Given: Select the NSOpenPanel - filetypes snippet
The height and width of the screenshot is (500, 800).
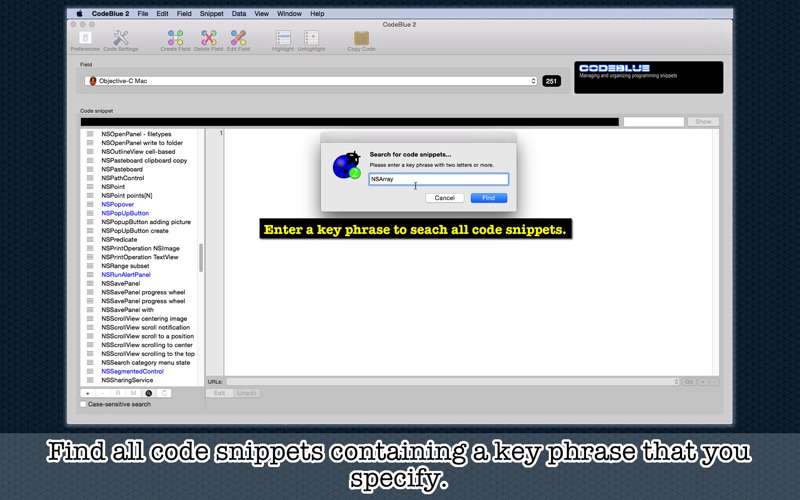Looking at the screenshot, I should pos(136,134).
